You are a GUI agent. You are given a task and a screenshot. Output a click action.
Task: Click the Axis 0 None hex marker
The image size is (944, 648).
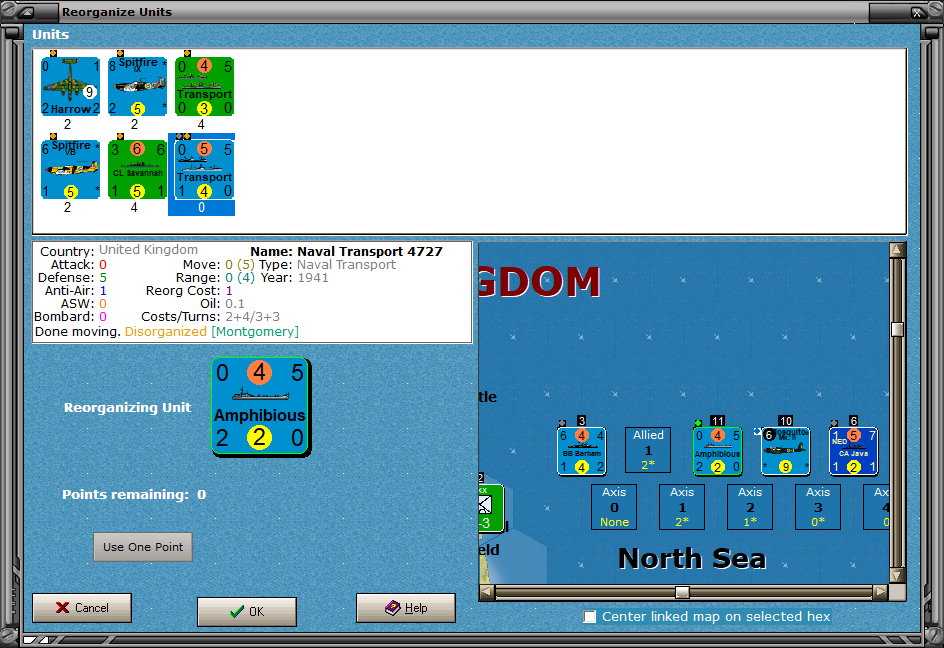click(x=613, y=507)
